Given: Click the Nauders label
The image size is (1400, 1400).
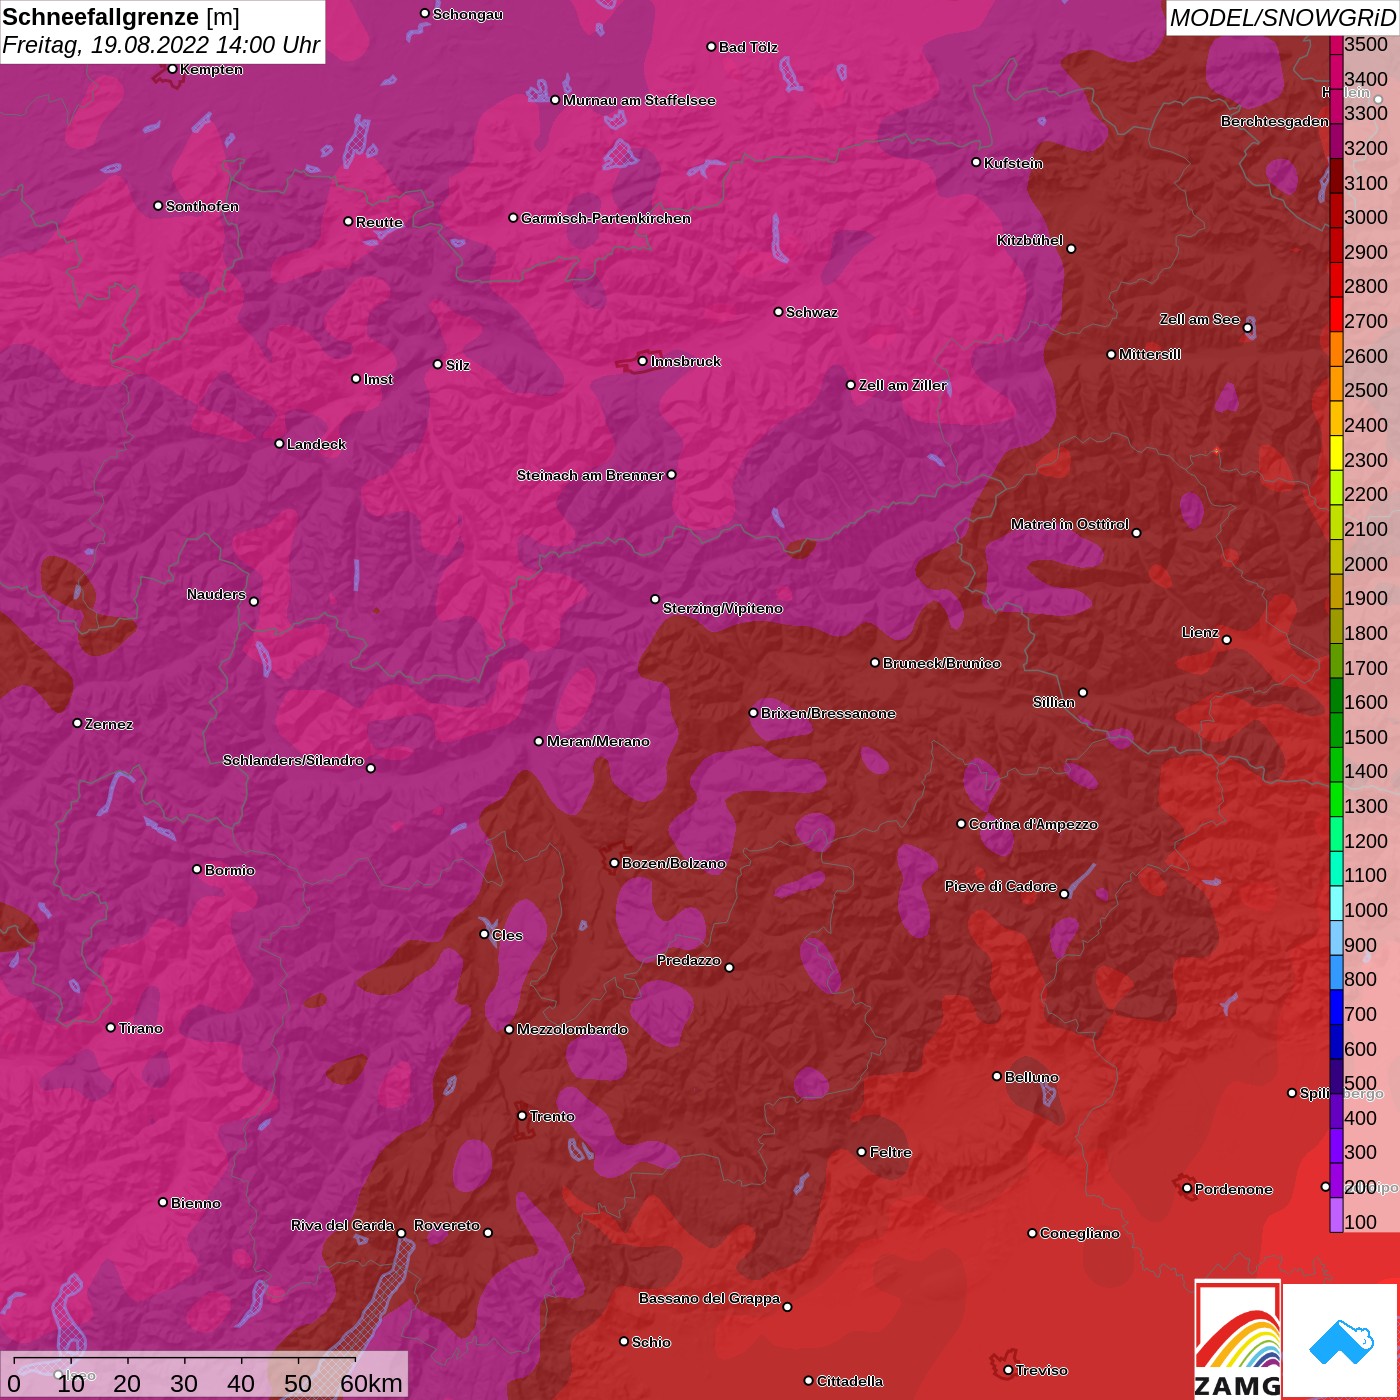Looking at the screenshot, I should [216, 594].
